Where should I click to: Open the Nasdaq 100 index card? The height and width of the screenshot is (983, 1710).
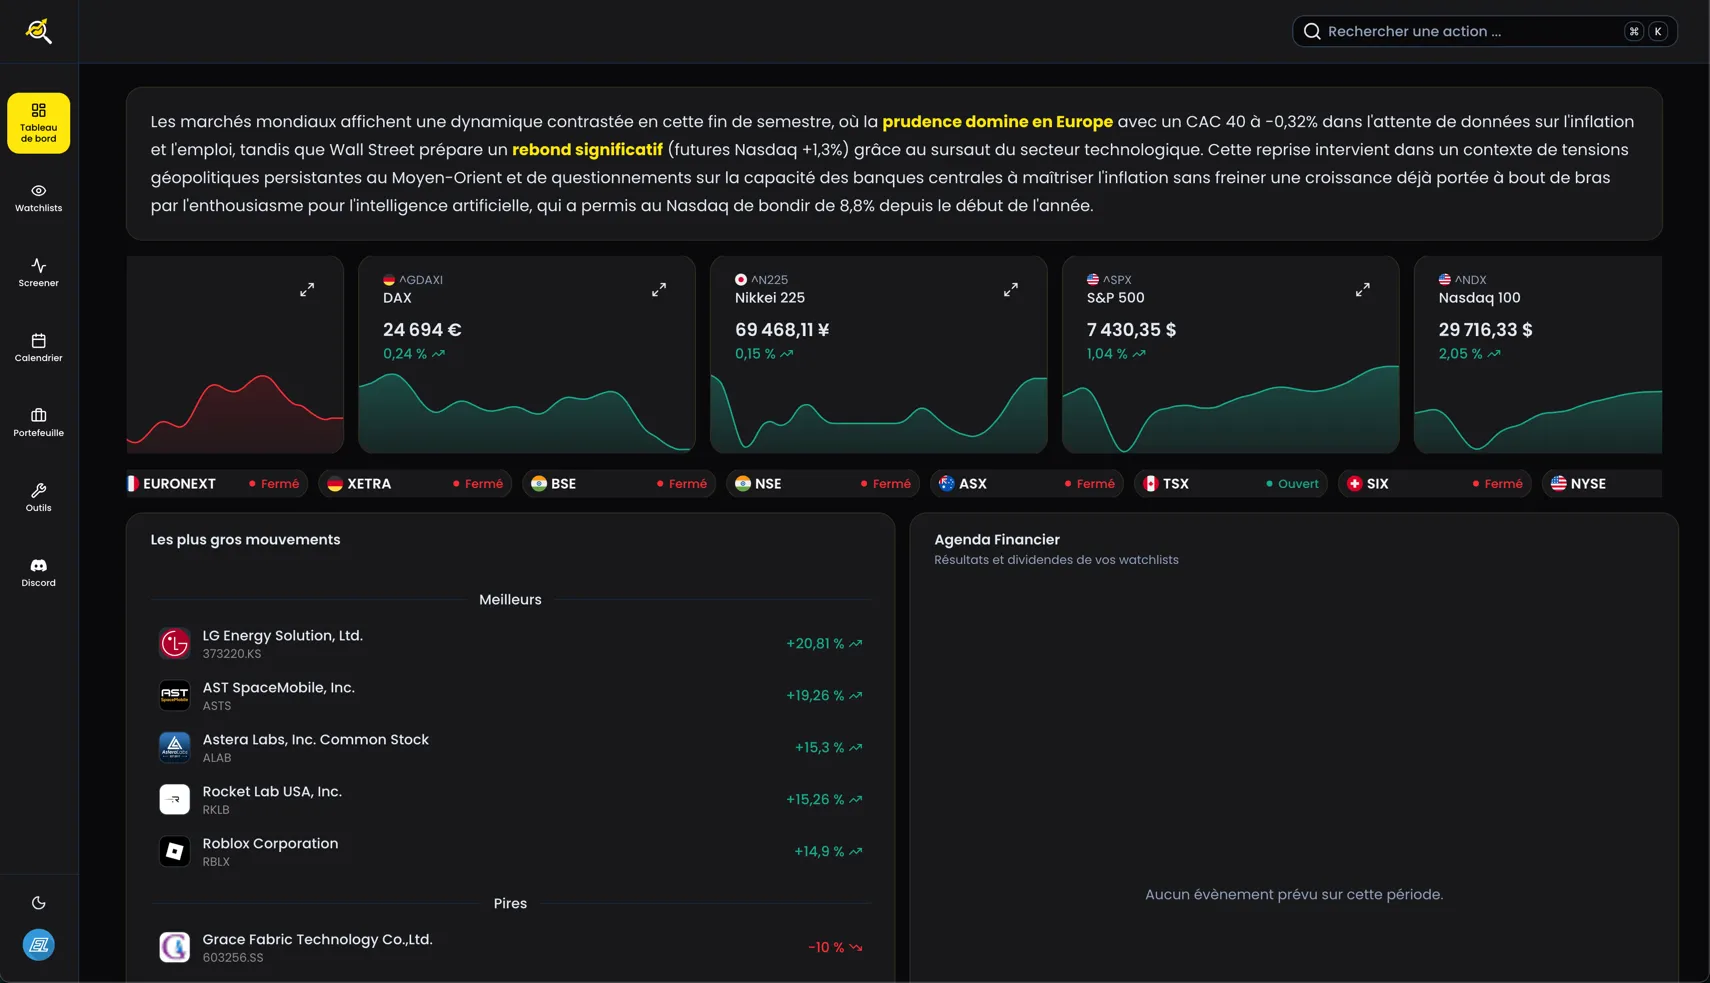(1538, 354)
